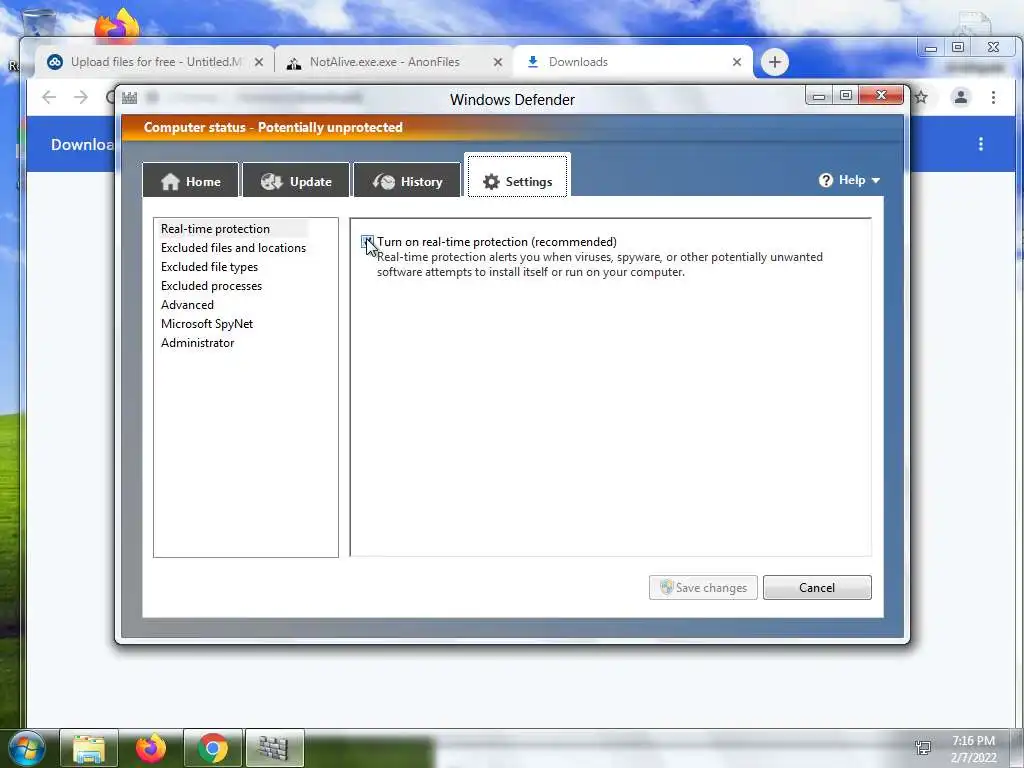Screen dimensions: 1024x768
Task: Open Chrome profile avatar
Action: [x=961, y=97]
